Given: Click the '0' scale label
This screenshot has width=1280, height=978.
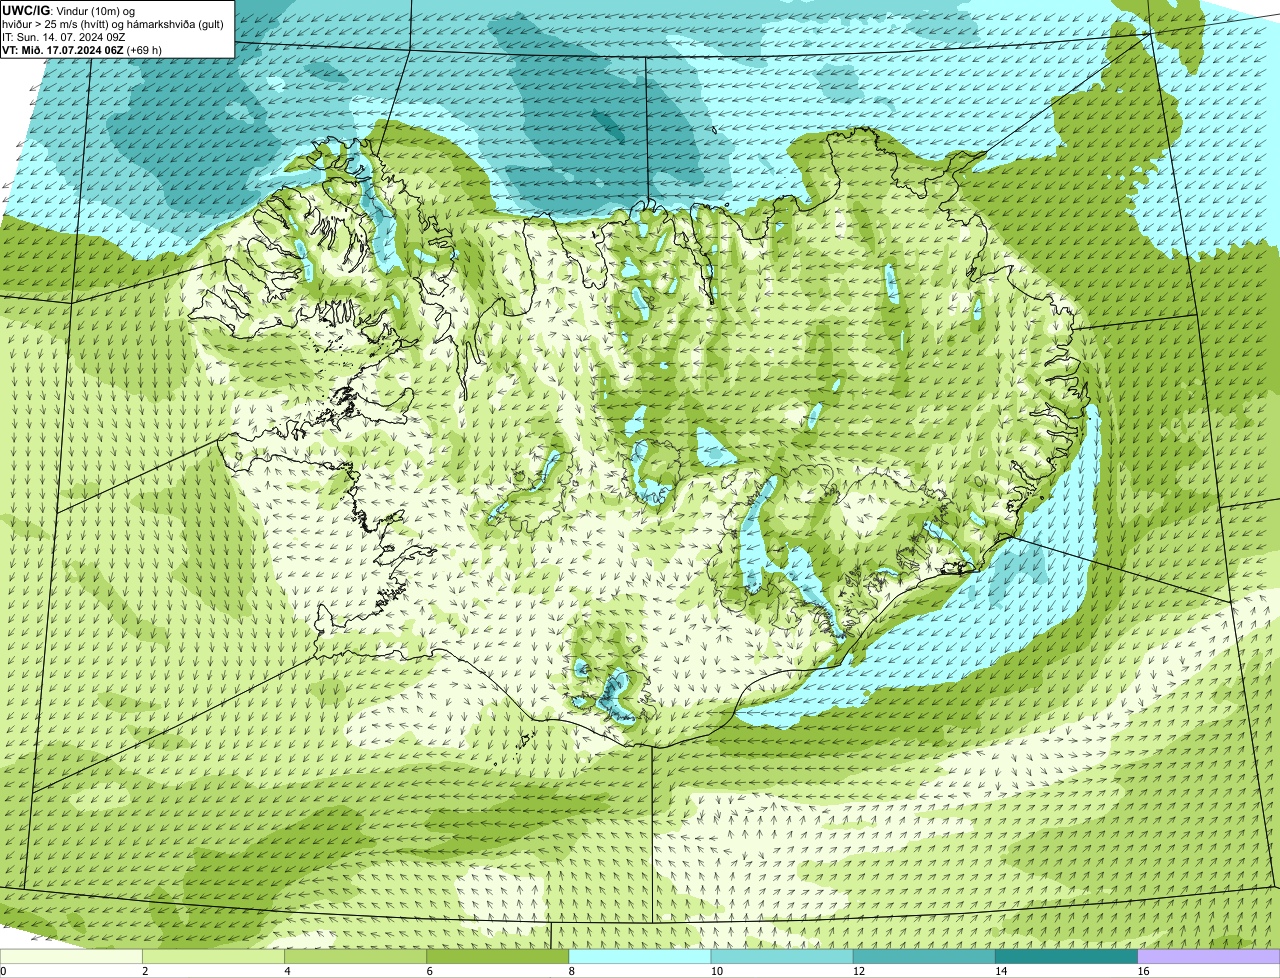Looking at the screenshot, I should pos(3,971).
